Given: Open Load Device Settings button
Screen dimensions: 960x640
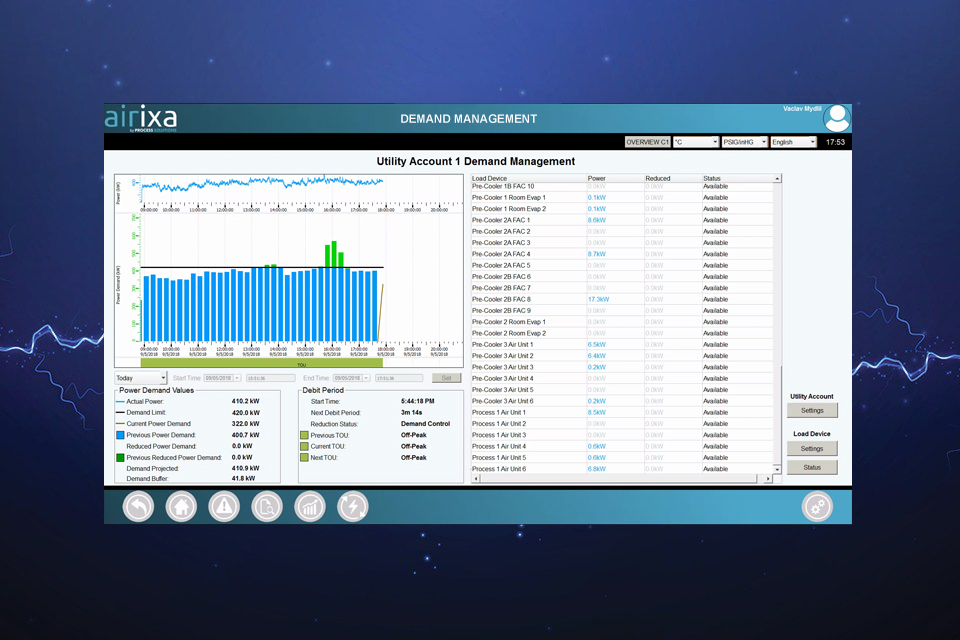Looking at the screenshot, I should click(812, 448).
